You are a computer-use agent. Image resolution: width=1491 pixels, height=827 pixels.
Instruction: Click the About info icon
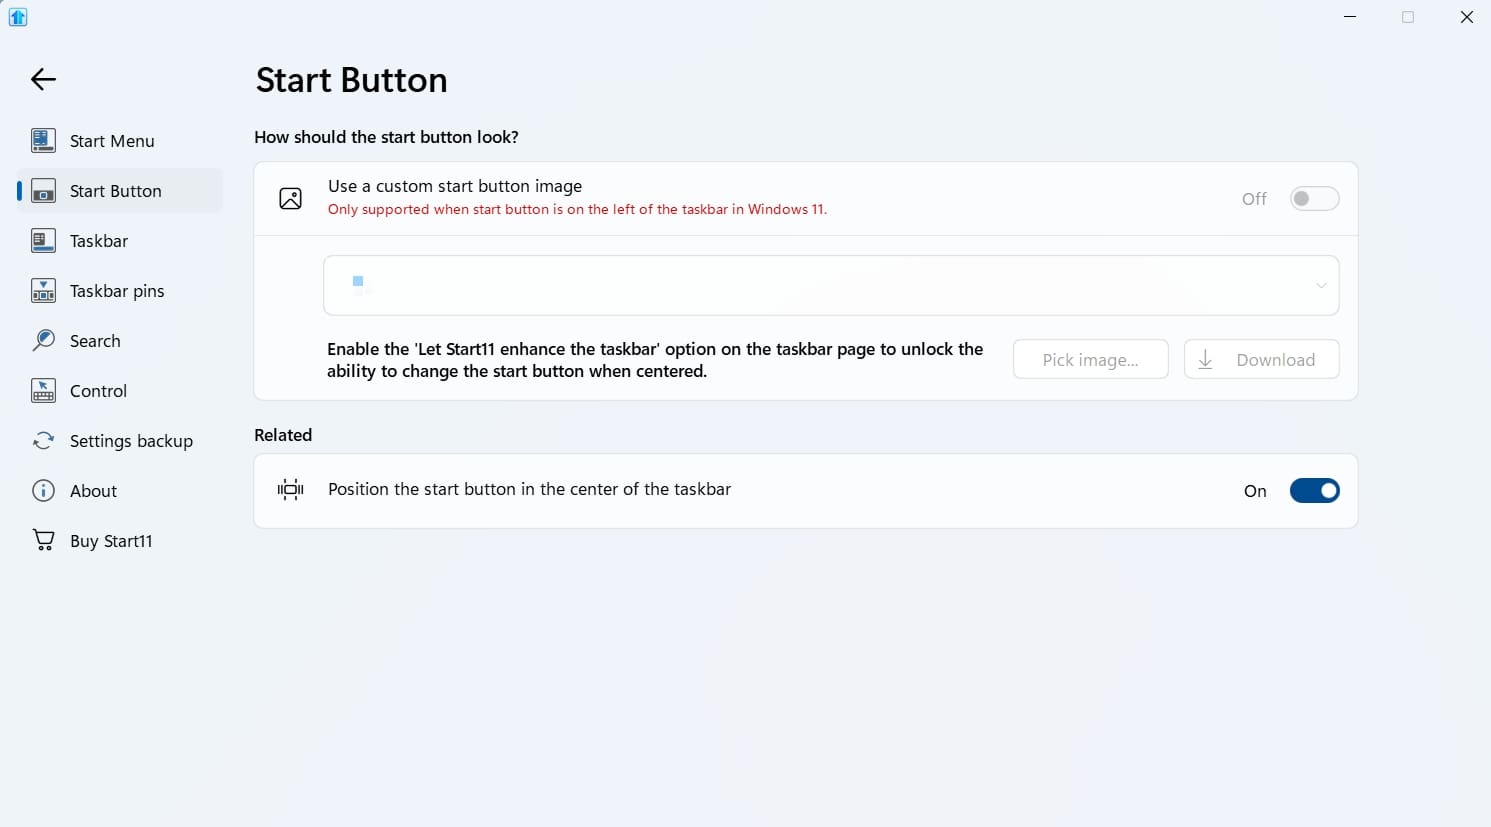click(x=43, y=491)
